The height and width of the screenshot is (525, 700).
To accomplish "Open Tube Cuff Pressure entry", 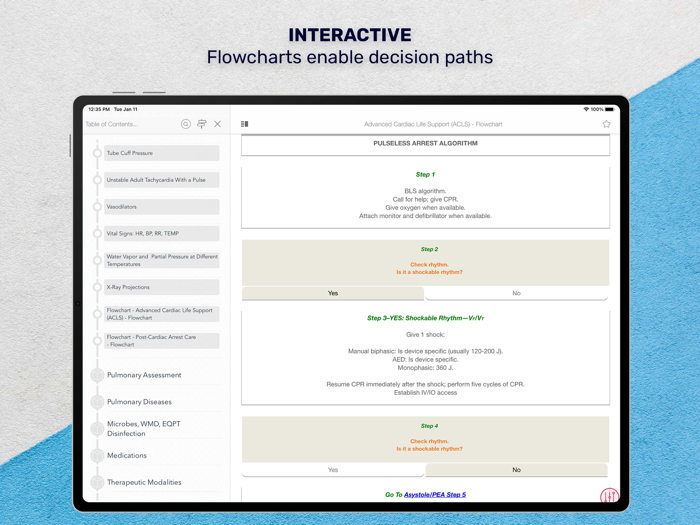I will point(162,153).
